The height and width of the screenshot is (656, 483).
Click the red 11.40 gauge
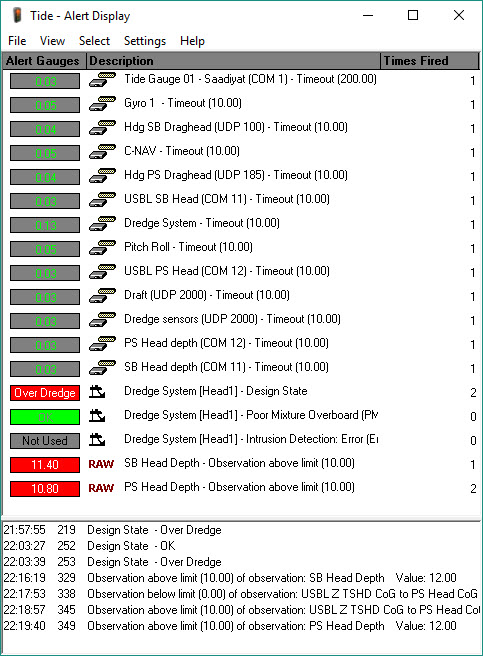pos(45,465)
